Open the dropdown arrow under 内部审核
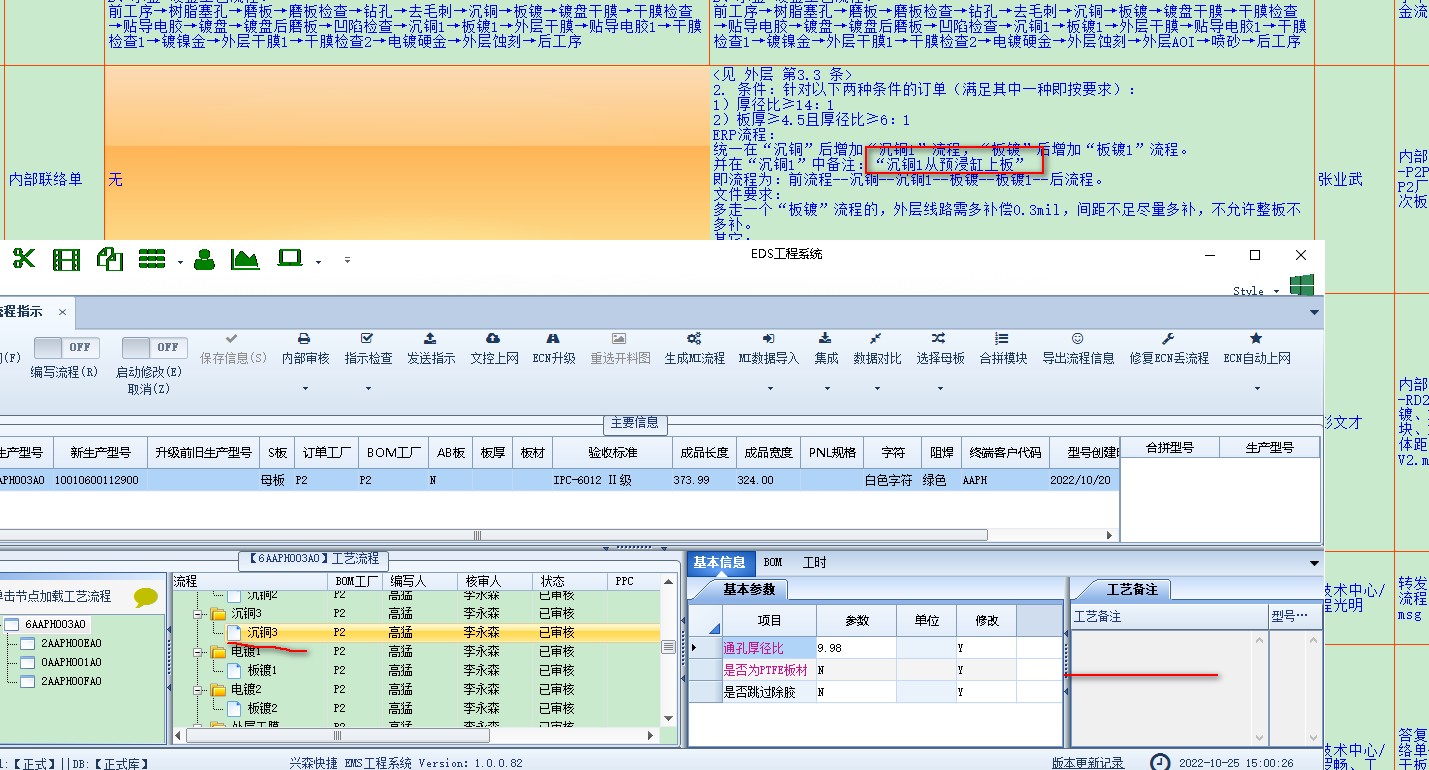Image resolution: width=1429 pixels, height=770 pixels. [x=305, y=388]
